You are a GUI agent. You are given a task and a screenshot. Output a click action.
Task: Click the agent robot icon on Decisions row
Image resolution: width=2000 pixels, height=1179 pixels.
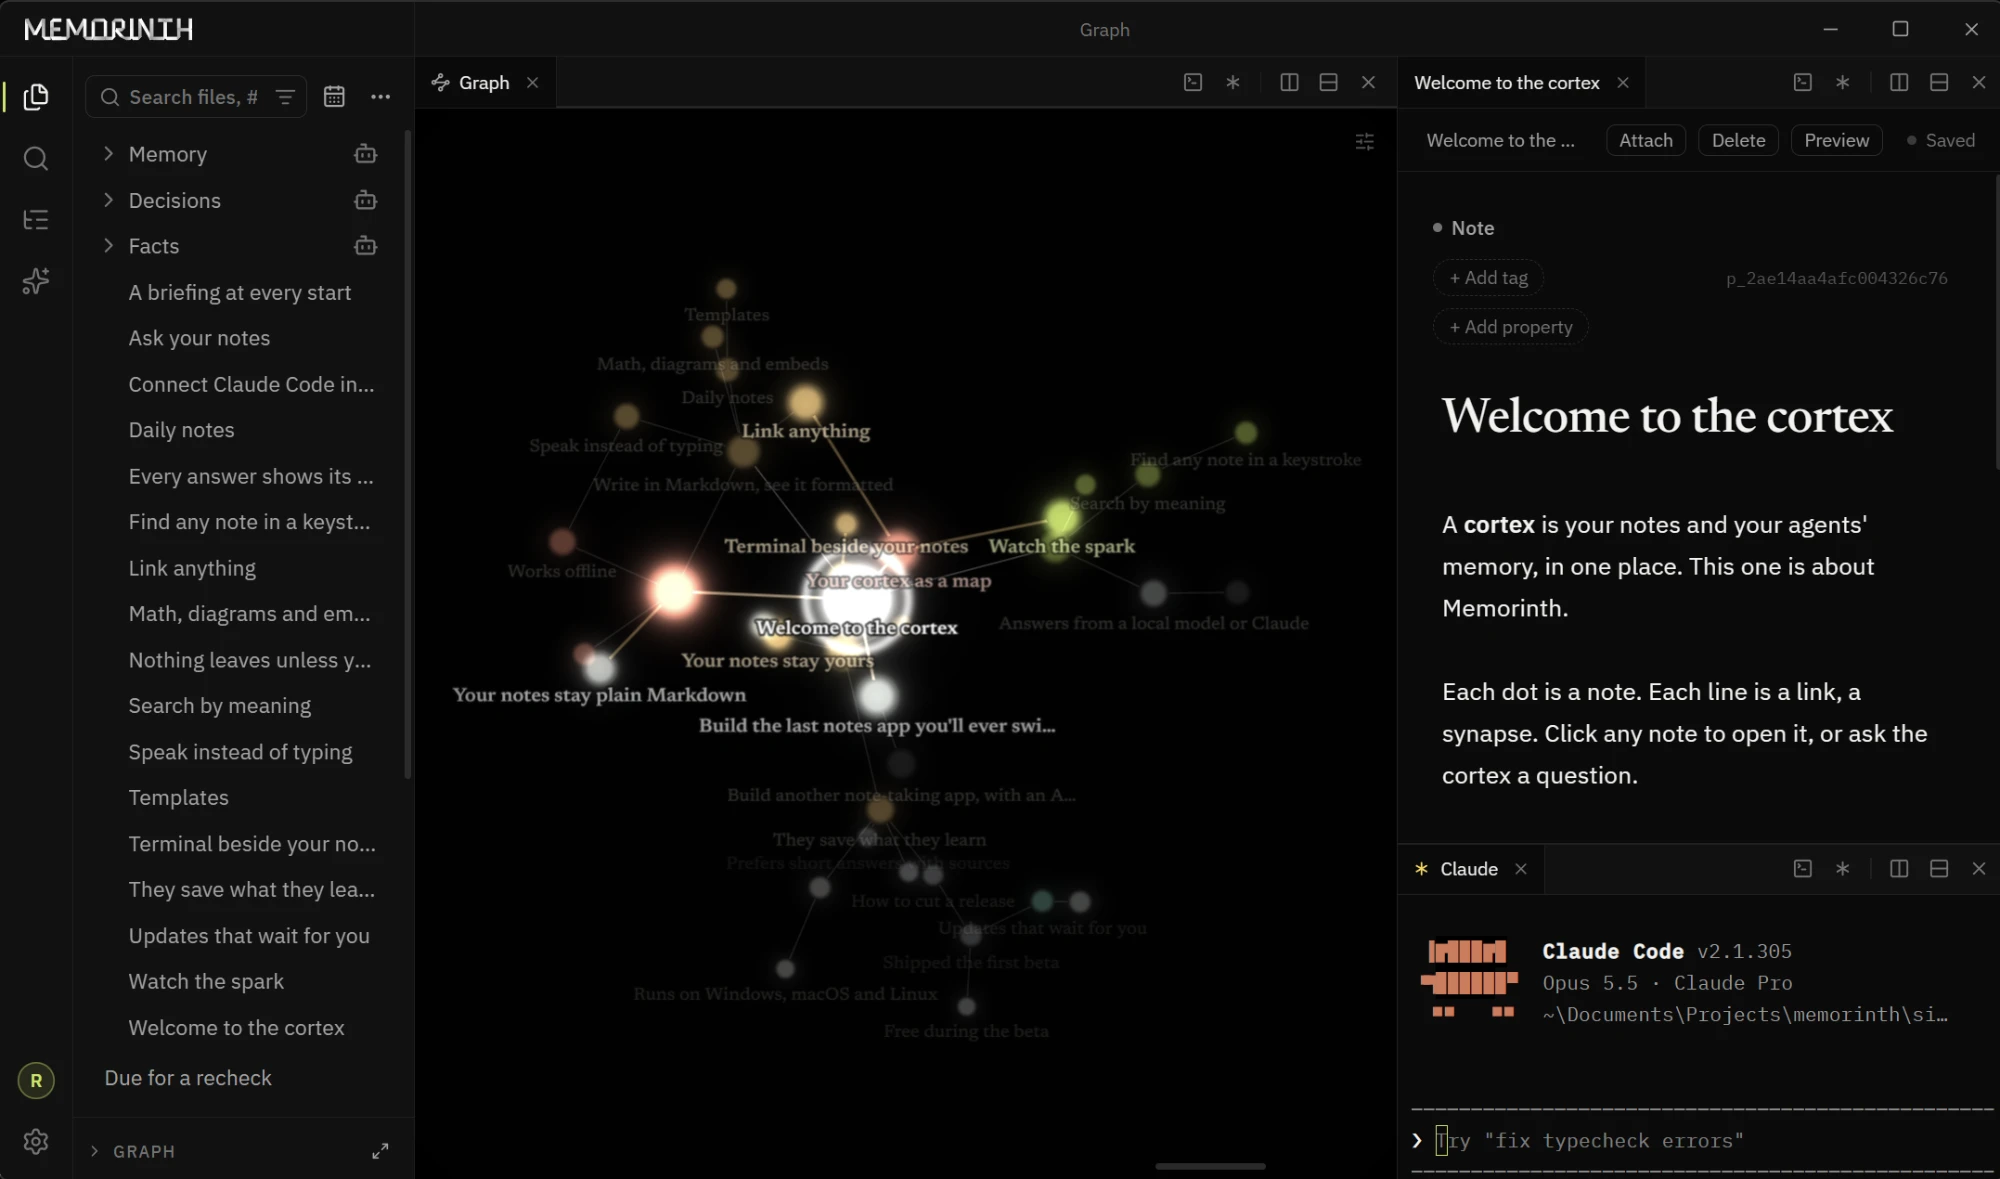click(x=366, y=200)
